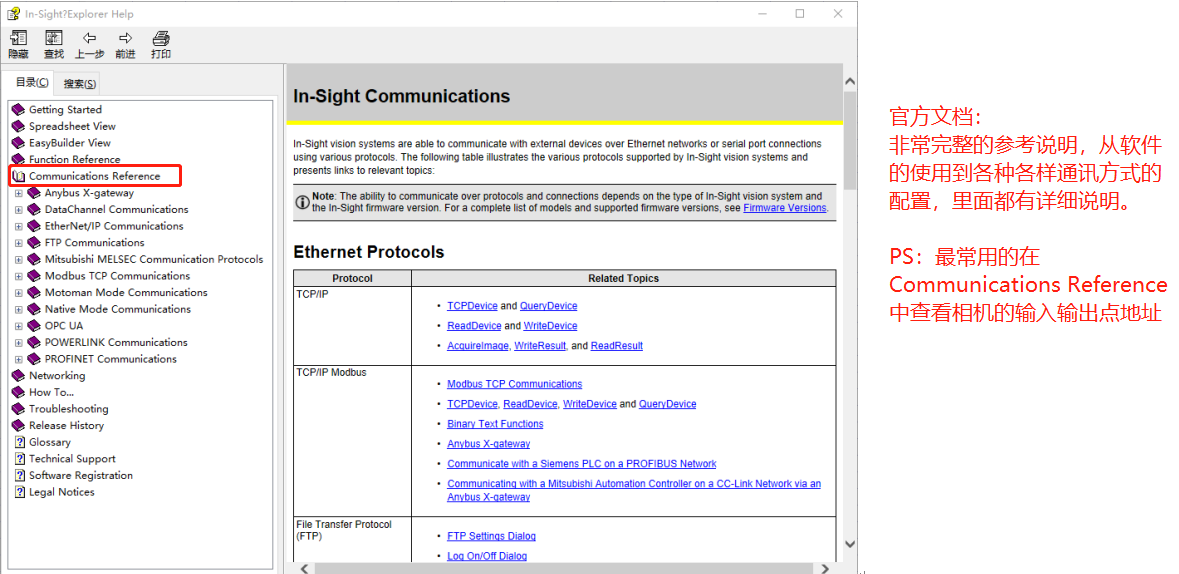Expand the Native Mode Communications node
This screenshot has height=574, width=1179.
(x=19, y=309)
